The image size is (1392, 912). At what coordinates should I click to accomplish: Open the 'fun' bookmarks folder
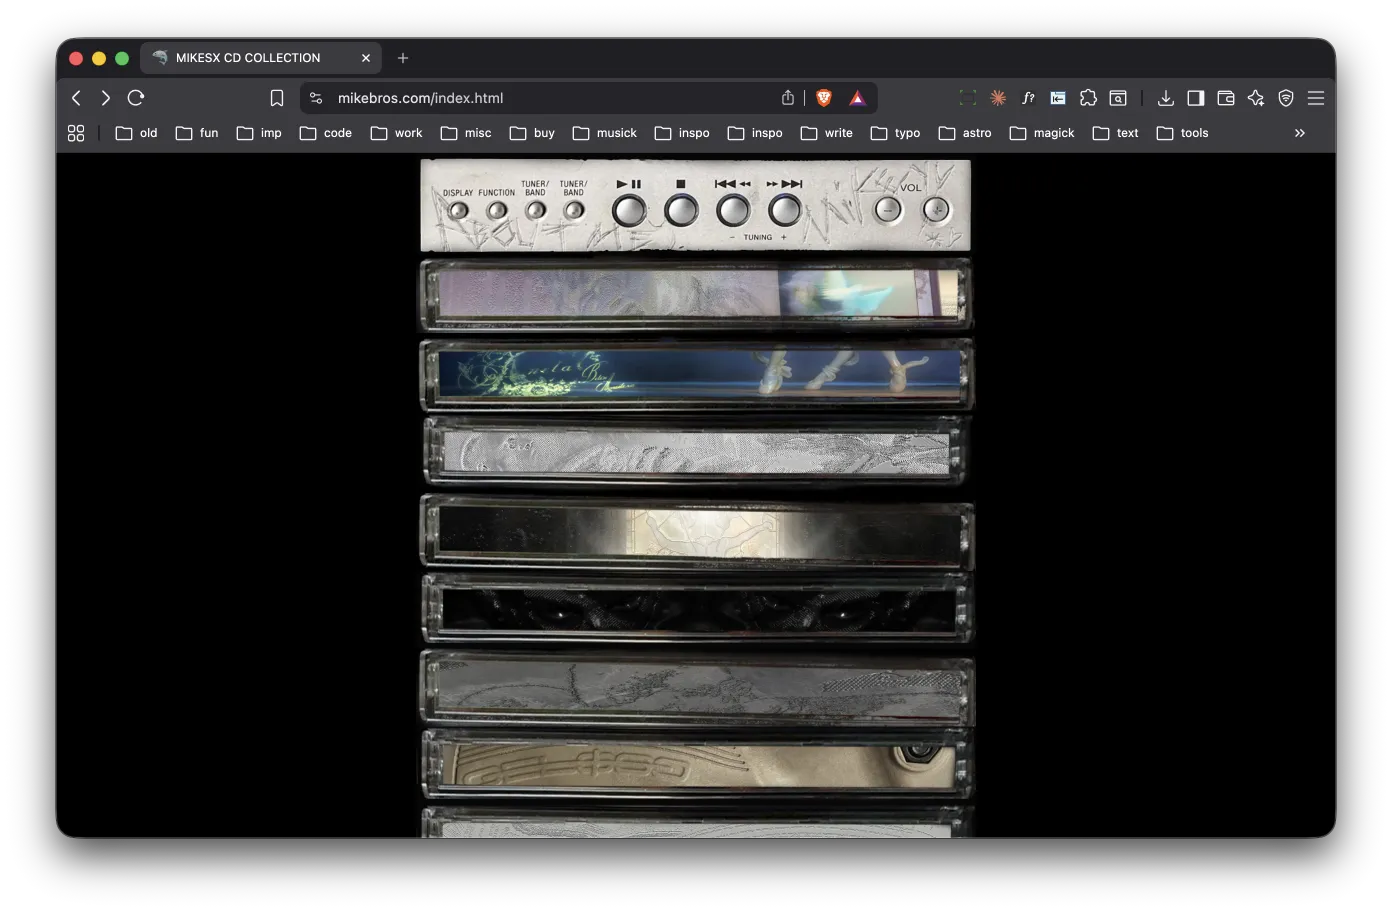[197, 133]
